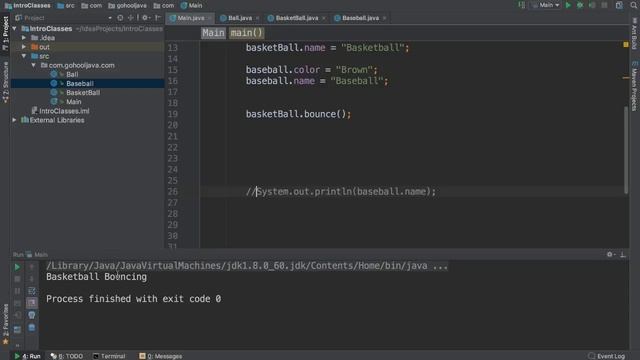This screenshot has width=640, height=360.
Task: Click the stop icon in top toolbar
Action: coord(604,5)
